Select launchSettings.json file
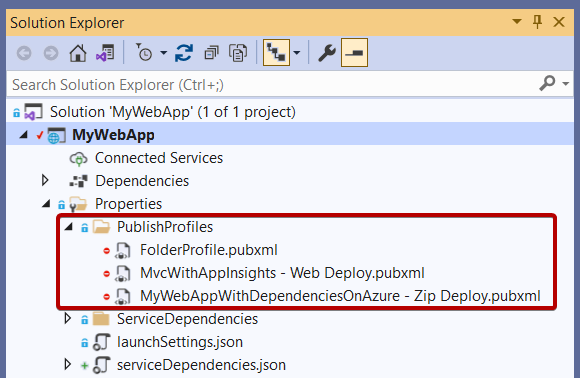The image size is (580, 378). 180,342
